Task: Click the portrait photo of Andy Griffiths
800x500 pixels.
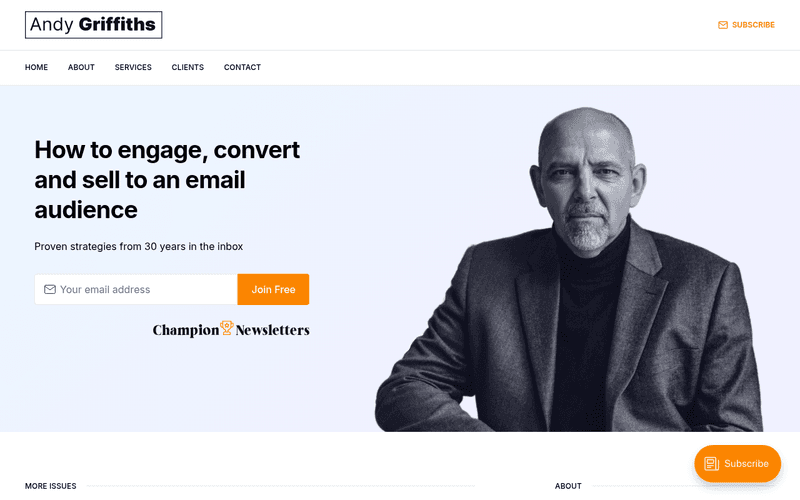Action: [x=569, y=269]
